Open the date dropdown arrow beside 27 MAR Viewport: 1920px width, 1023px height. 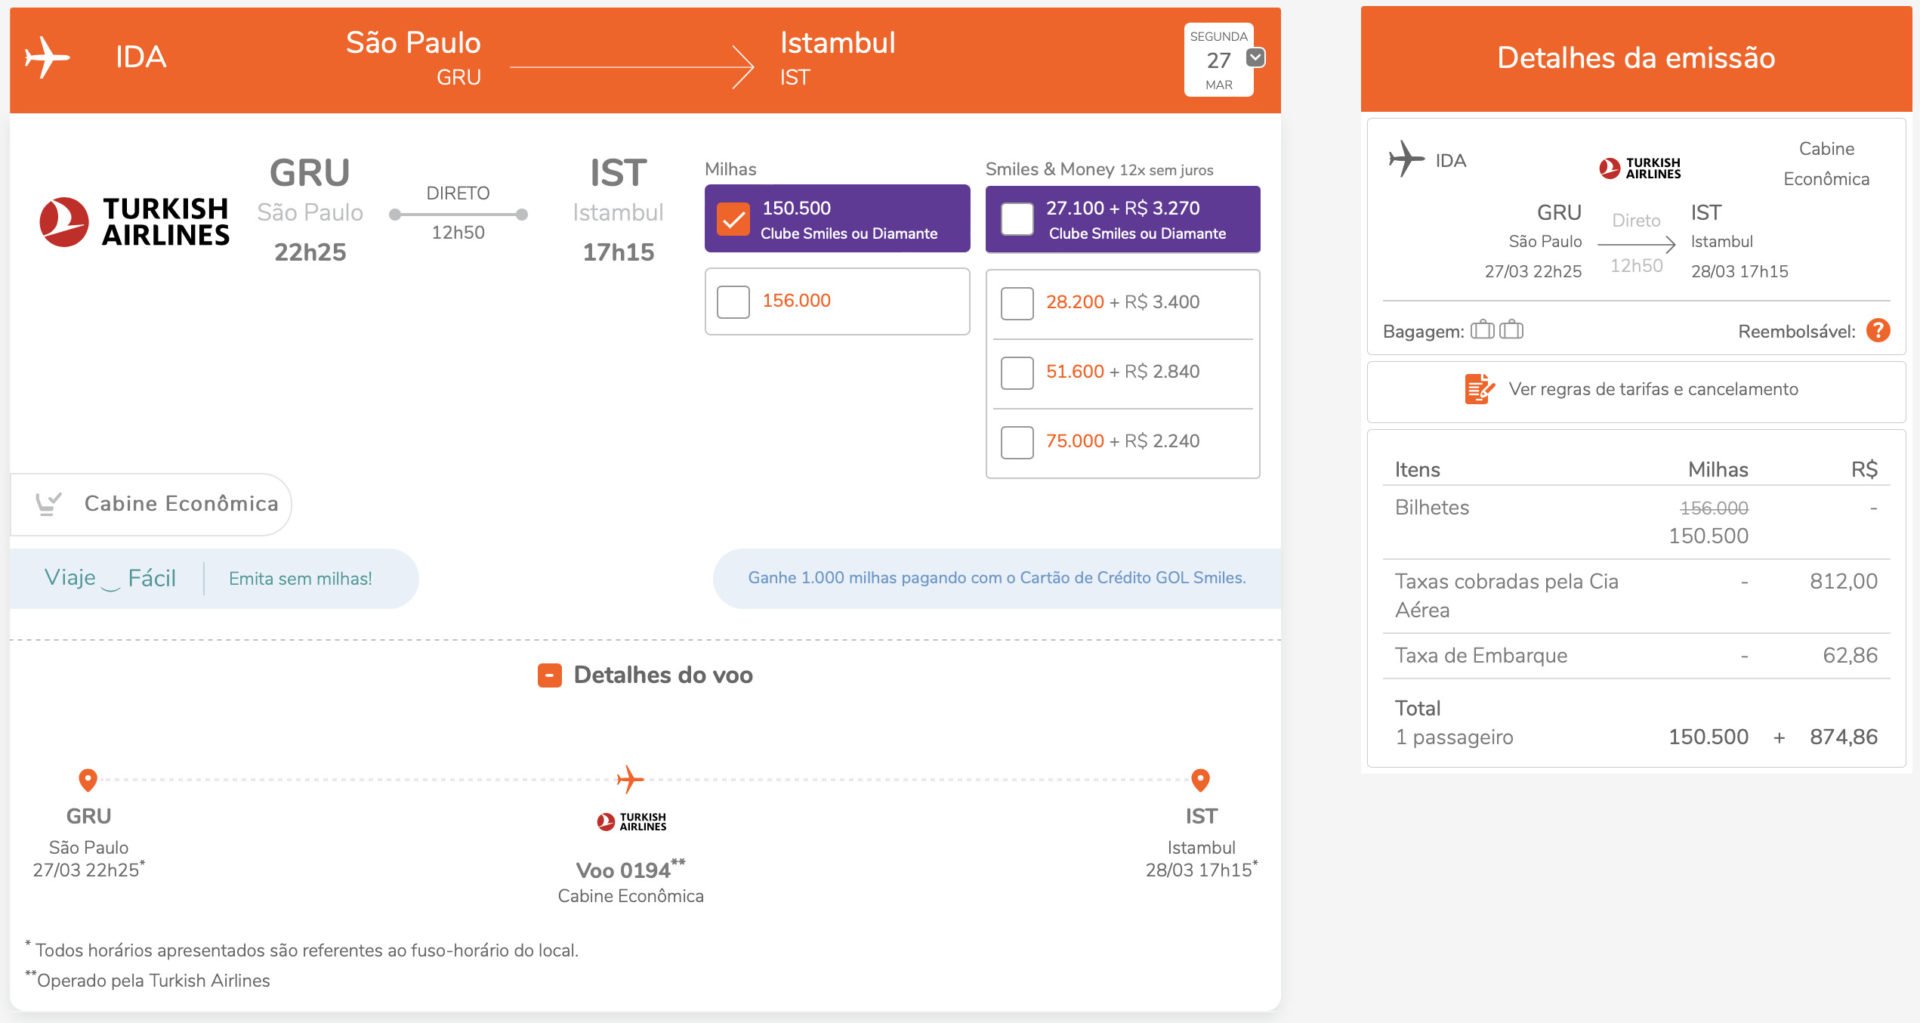(x=1256, y=58)
